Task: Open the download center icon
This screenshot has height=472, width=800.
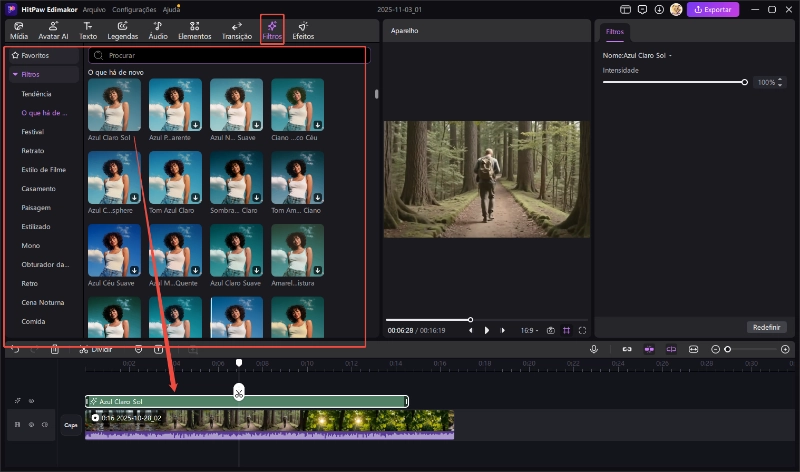Action: tap(659, 9)
